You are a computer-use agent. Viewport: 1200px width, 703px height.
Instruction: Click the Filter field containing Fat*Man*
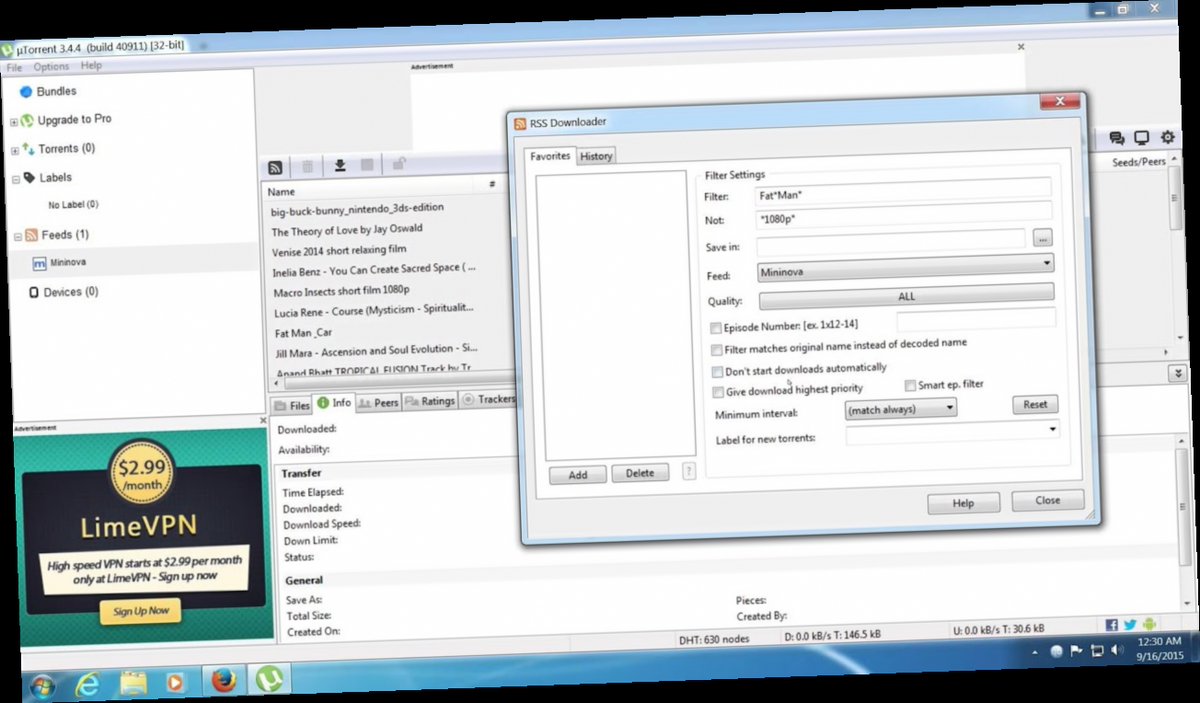(903, 189)
